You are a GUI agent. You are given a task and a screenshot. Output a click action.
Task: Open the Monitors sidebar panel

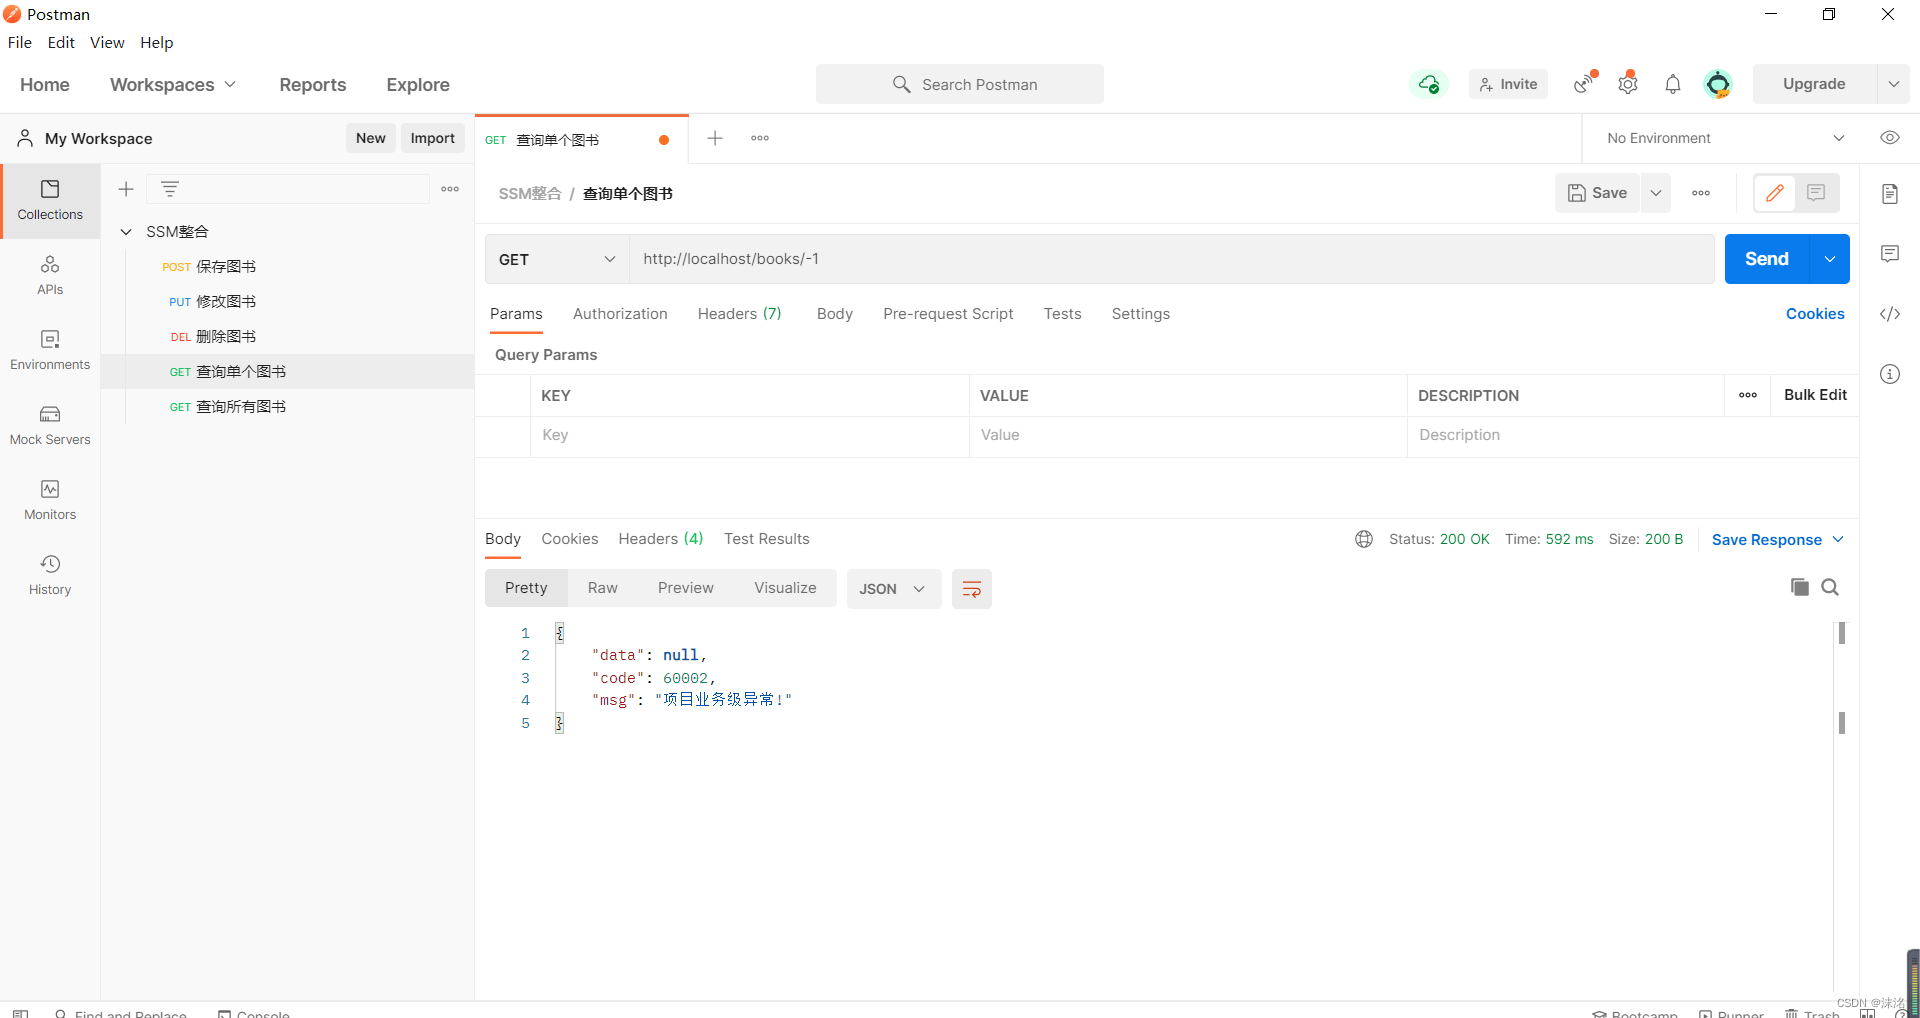(x=50, y=500)
